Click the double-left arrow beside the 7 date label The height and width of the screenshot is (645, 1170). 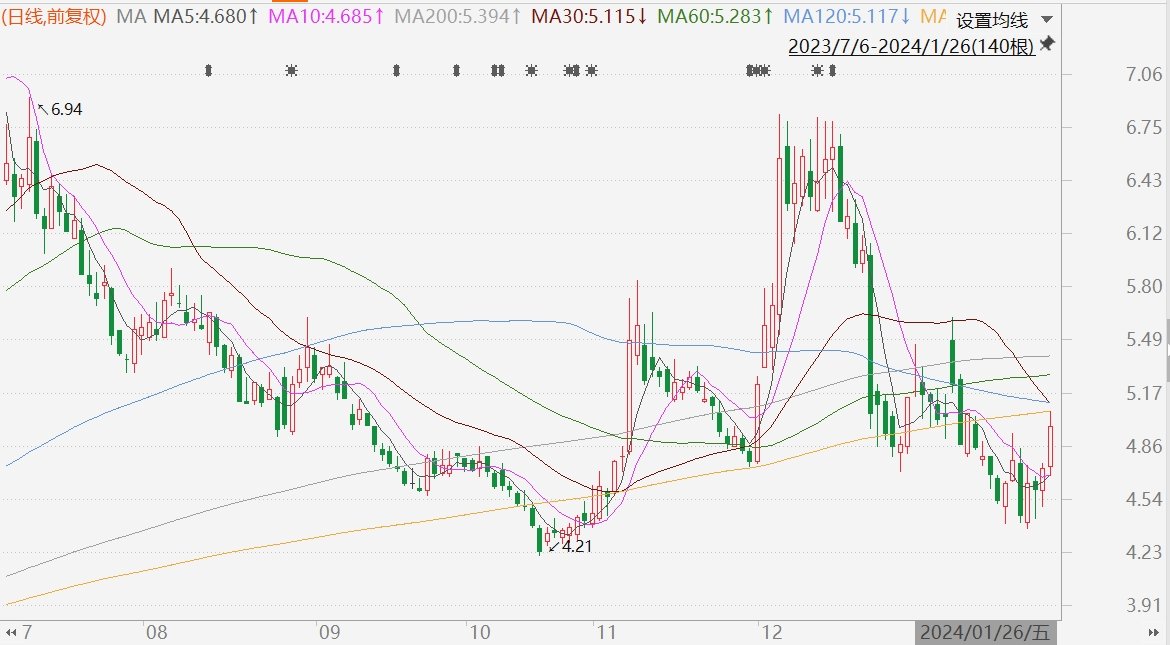pyautogui.click(x=10, y=633)
